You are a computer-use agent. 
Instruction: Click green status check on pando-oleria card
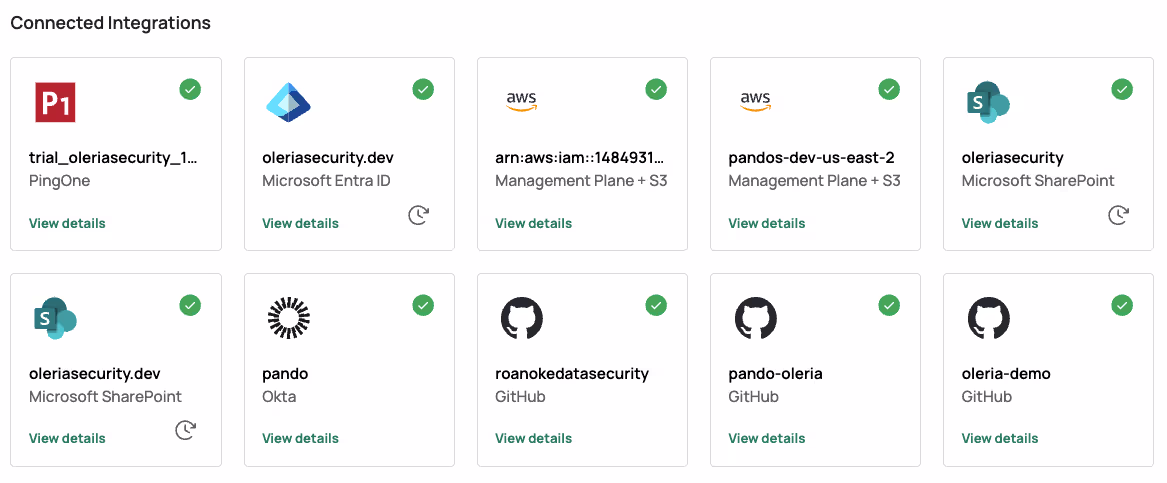point(889,305)
